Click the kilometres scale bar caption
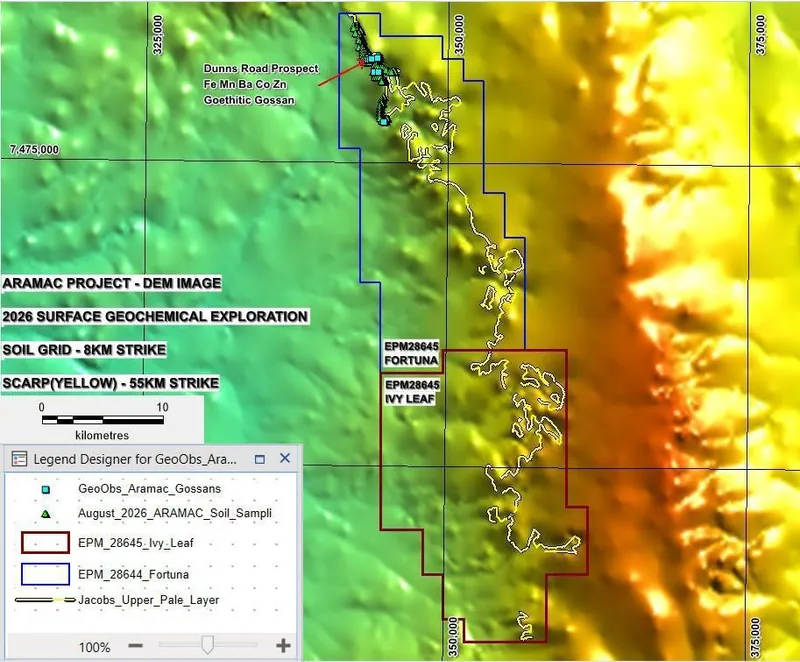800x662 pixels. (x=102, y=436)
